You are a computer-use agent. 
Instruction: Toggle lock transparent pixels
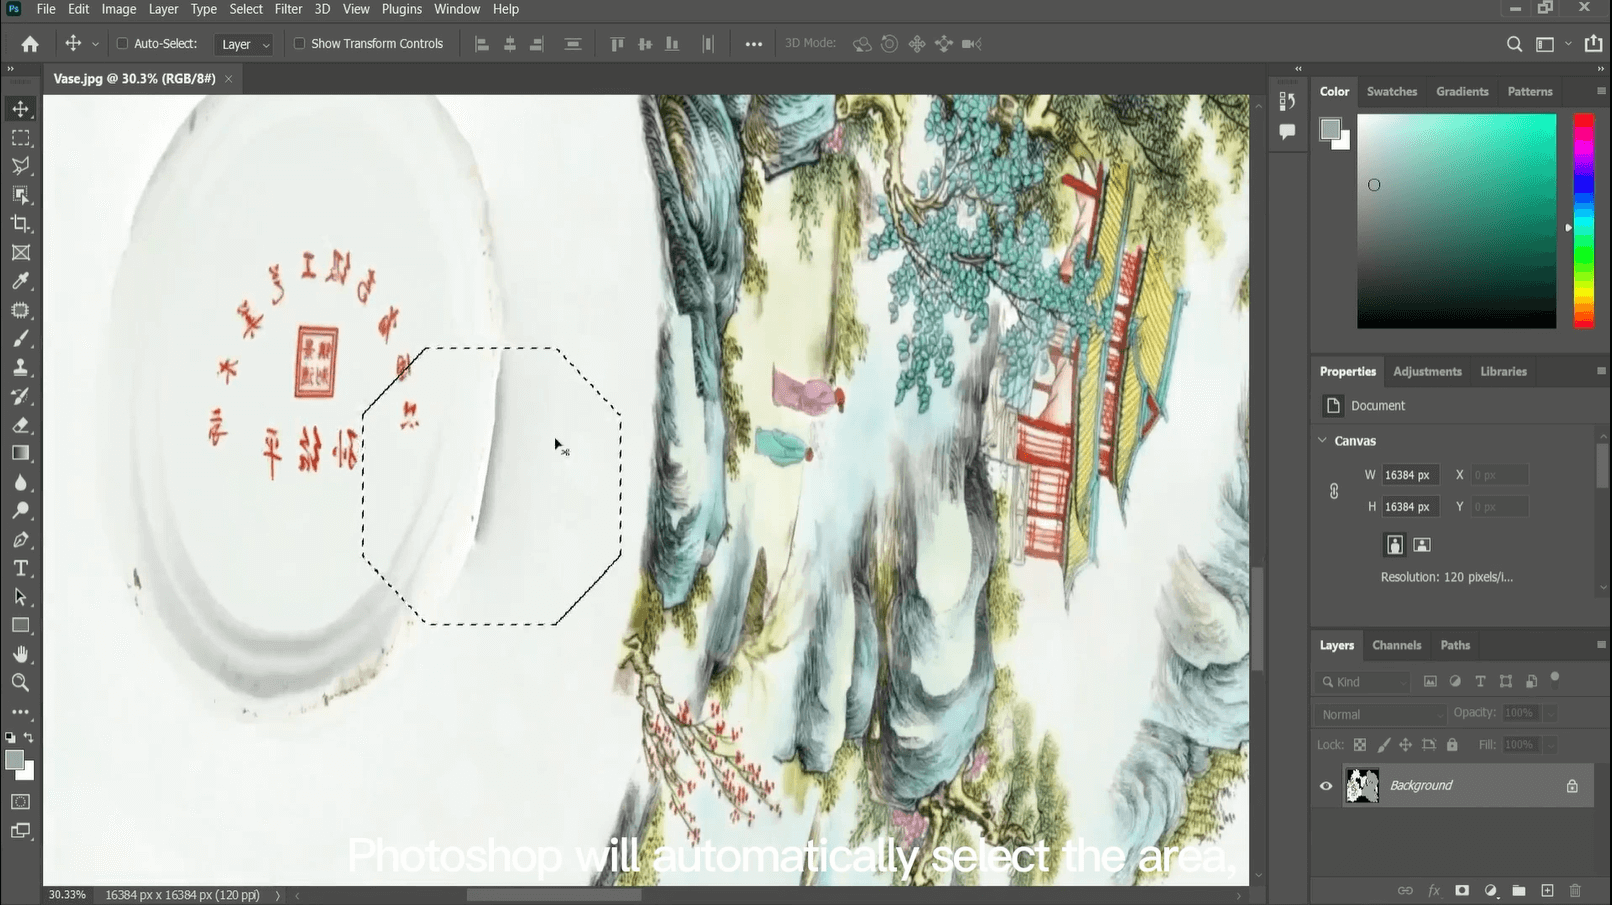(x=1360, y=745)
